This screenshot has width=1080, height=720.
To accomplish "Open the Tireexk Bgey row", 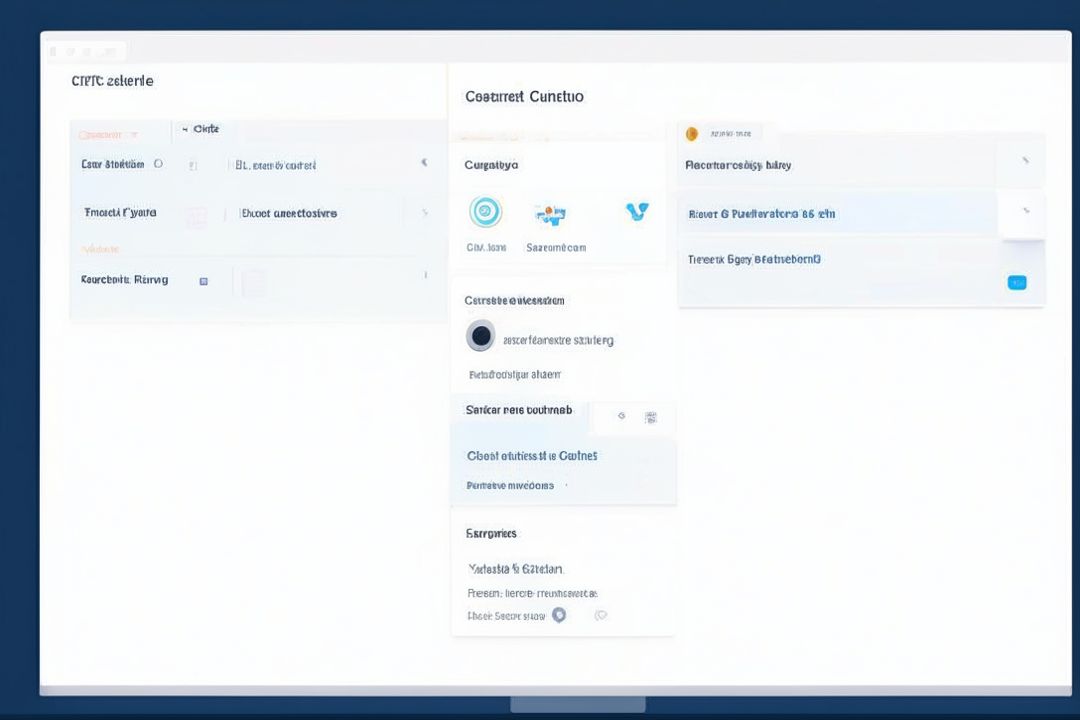I will [x=755, y=259].
